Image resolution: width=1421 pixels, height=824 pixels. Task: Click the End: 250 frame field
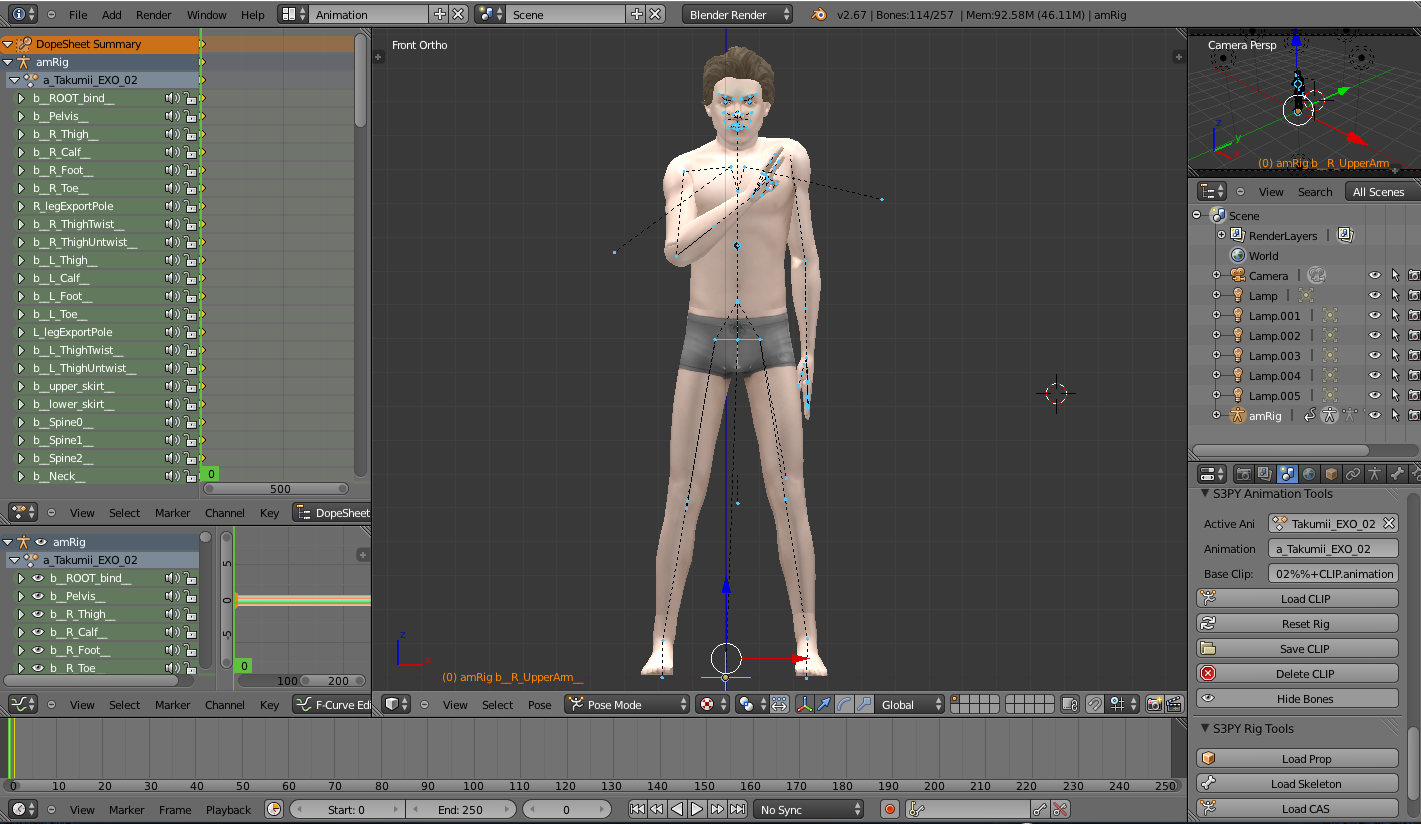(460, 810)
